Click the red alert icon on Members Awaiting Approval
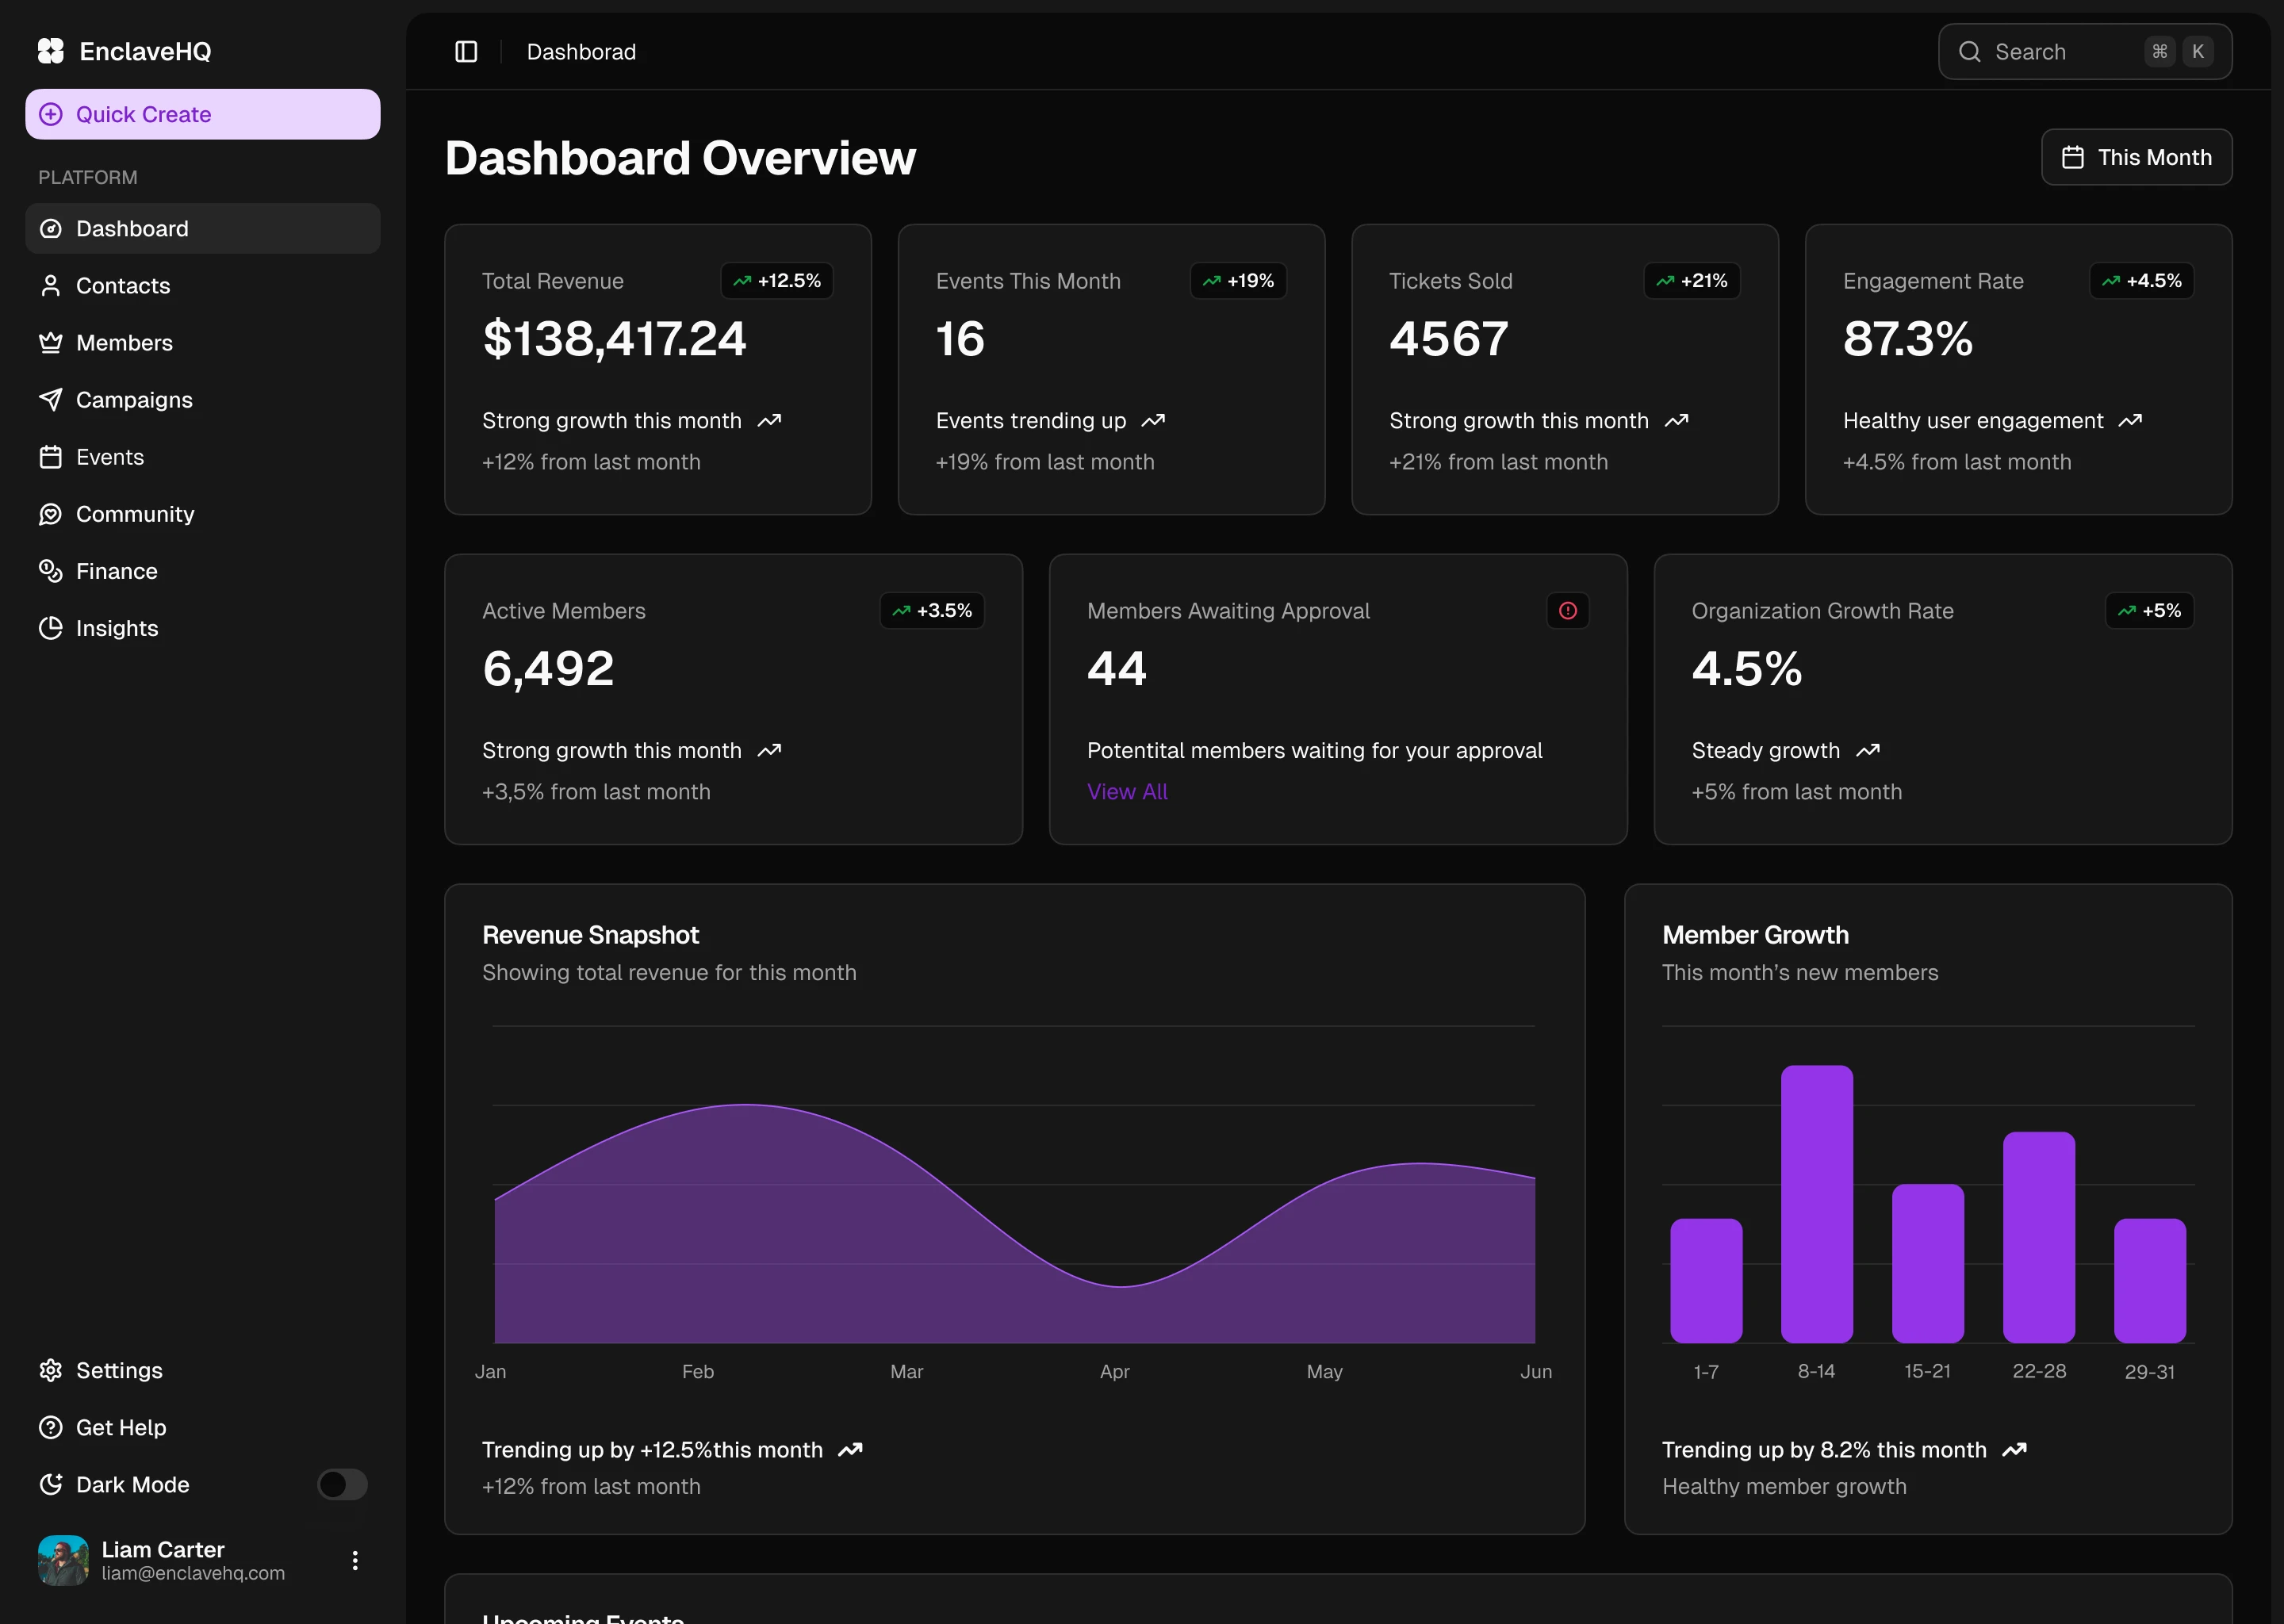This screenshot has height=1624, width=2284. (1567, 610)
